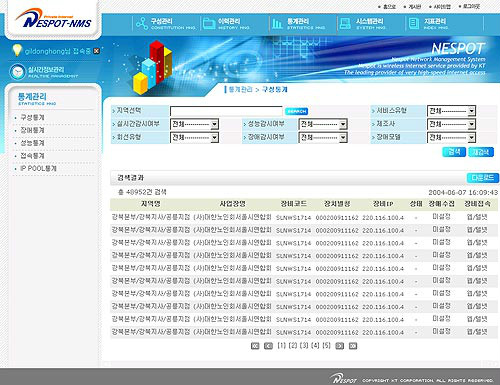Go to results page [2]
The width and height of the screenshot is (500, 385).
point(293,345)
